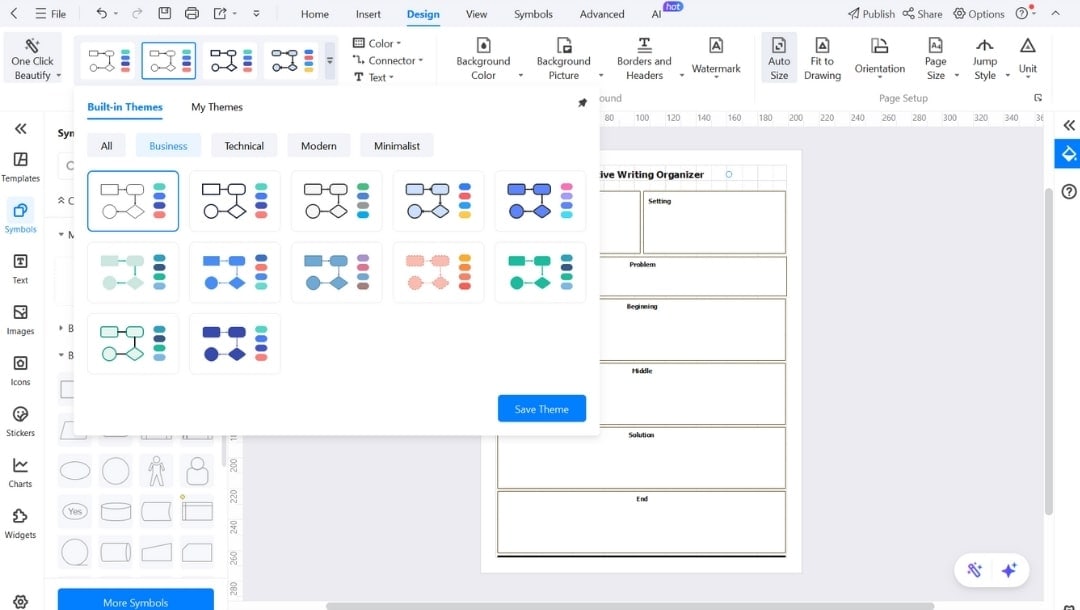Click the Page Size icon
This screenshot has height=610, width=1080.
pyautogui.click(x=935, y=45)
